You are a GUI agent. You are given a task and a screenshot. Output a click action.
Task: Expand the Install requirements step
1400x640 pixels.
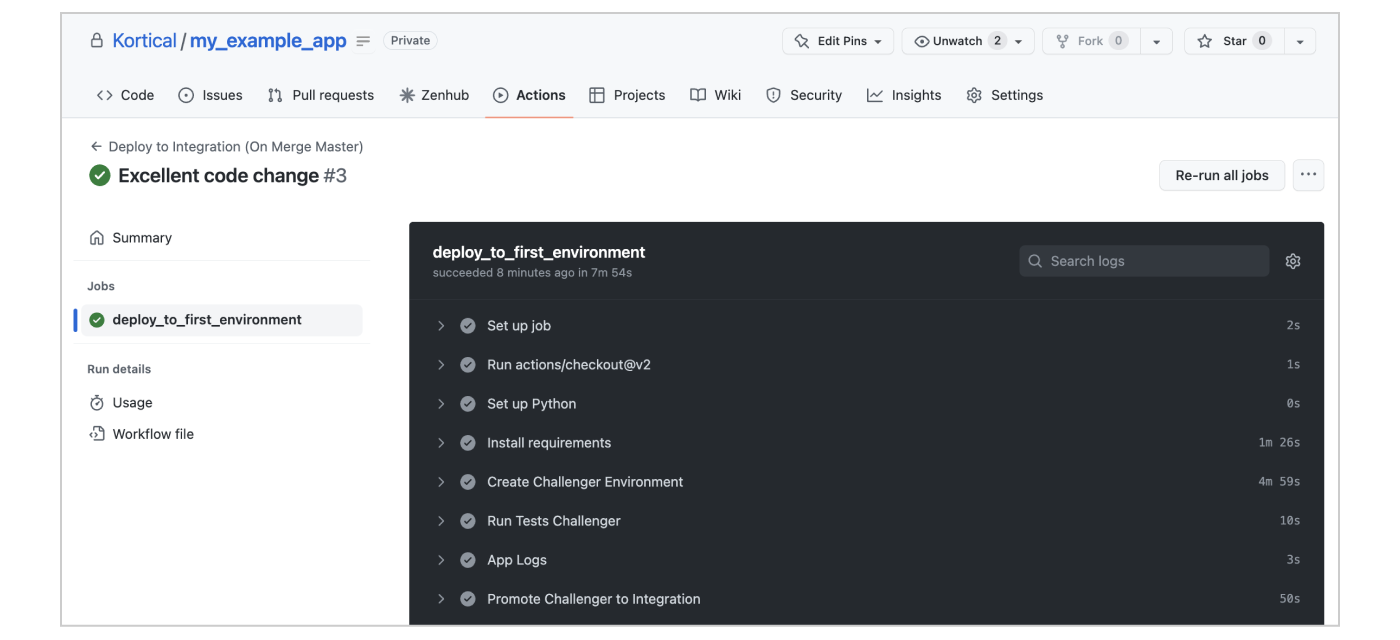[x=441, y=442]
